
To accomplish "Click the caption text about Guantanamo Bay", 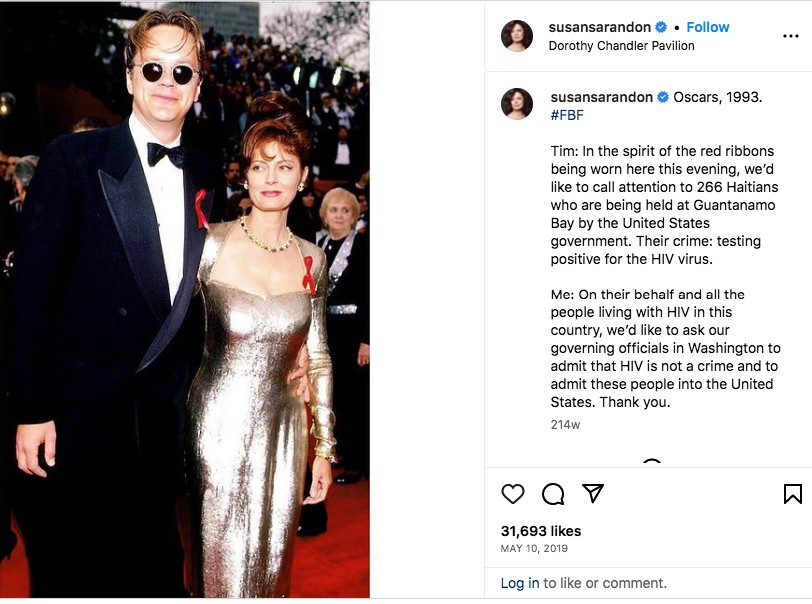I will [665, 205].
